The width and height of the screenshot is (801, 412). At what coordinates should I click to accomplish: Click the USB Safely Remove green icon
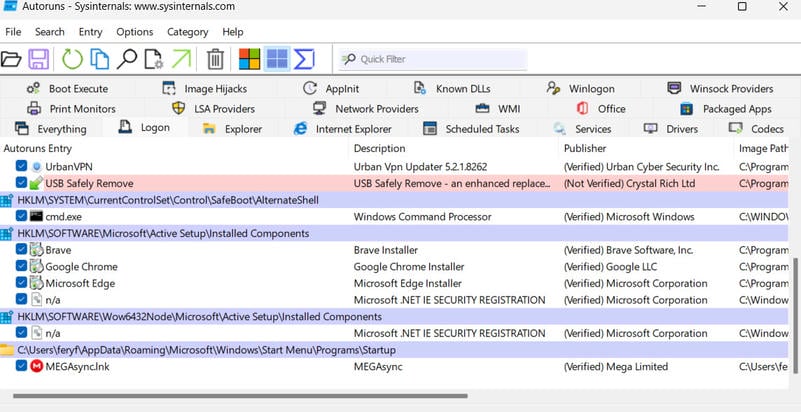click(x=36, y=183)
